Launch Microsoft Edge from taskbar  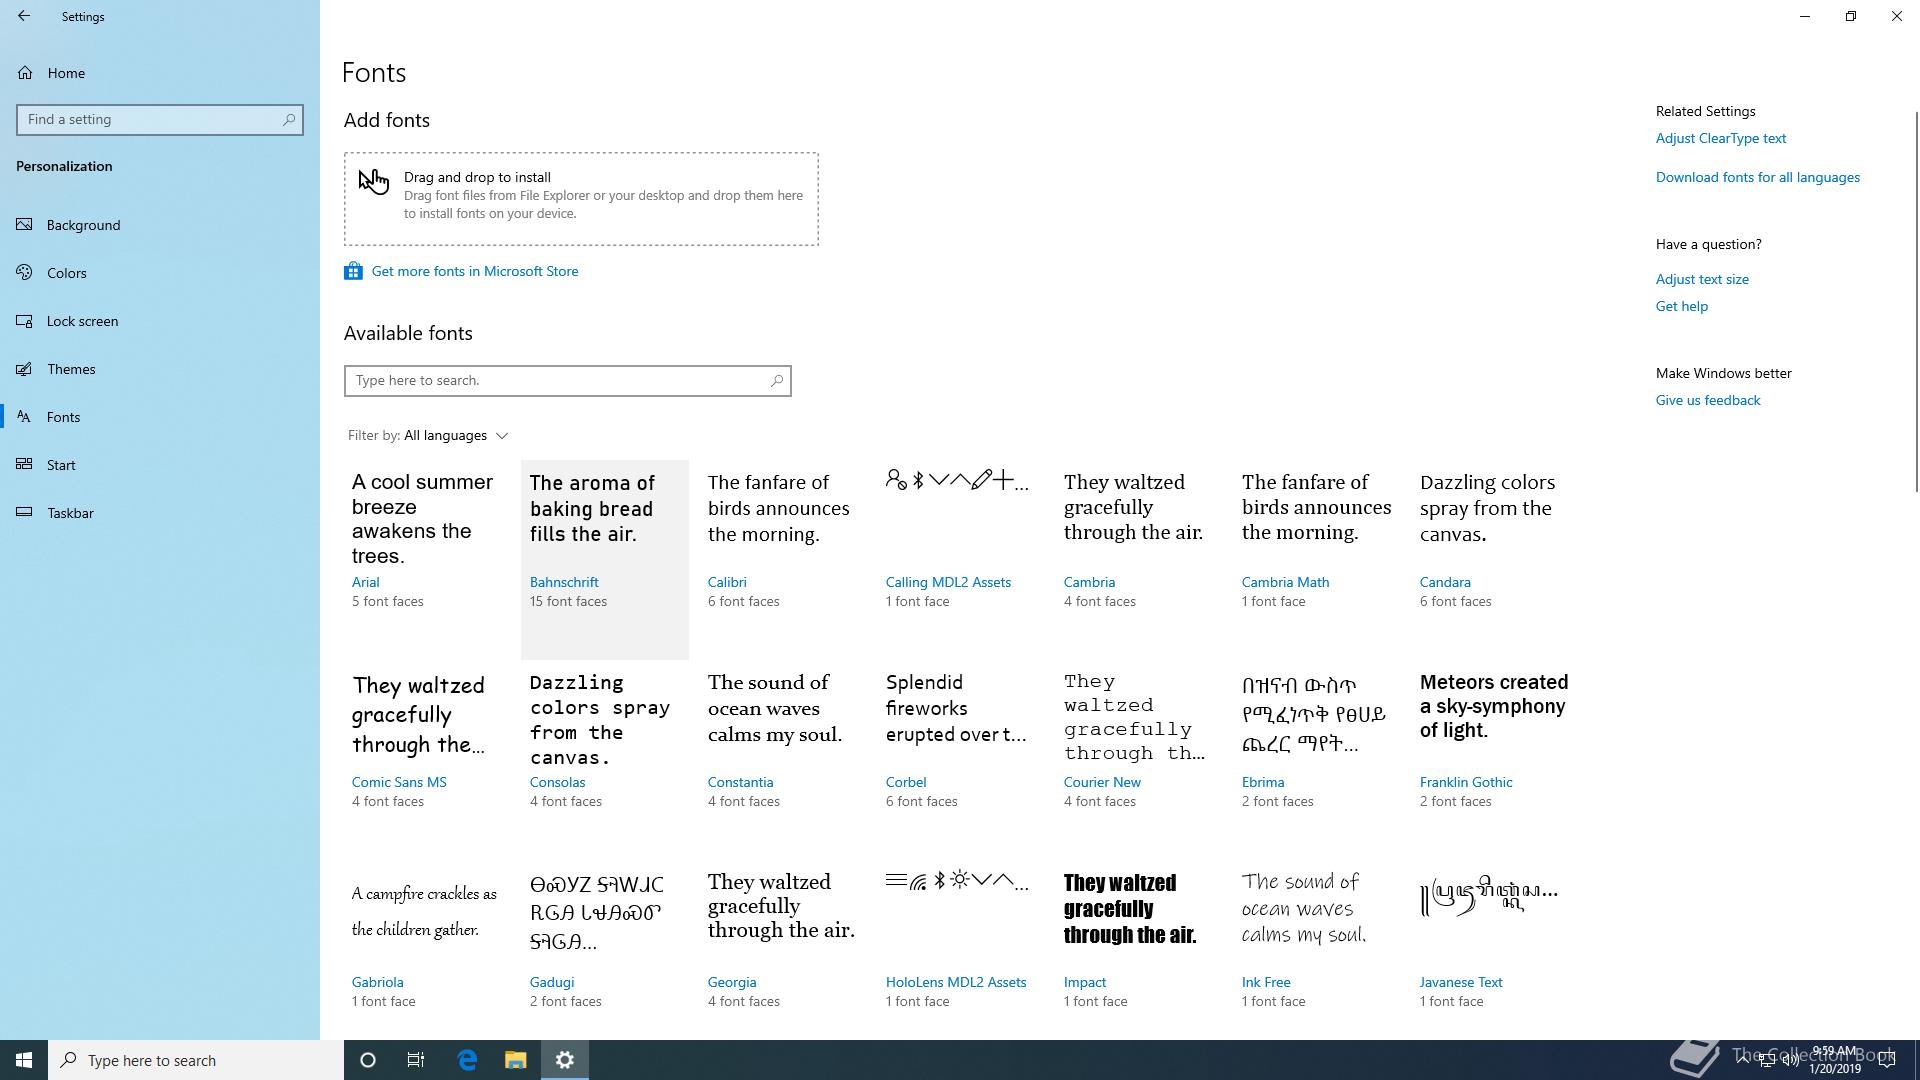pyautogui.click(x=466, y=1060)
